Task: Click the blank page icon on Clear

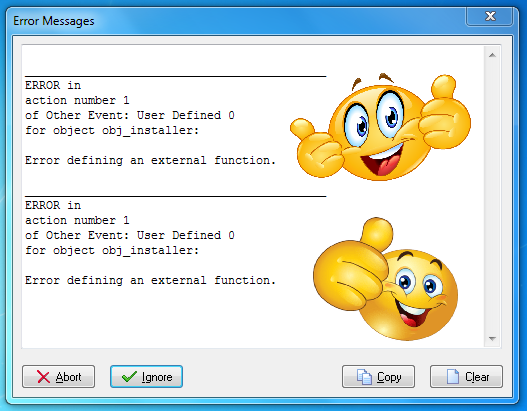Action: [453, 376]
